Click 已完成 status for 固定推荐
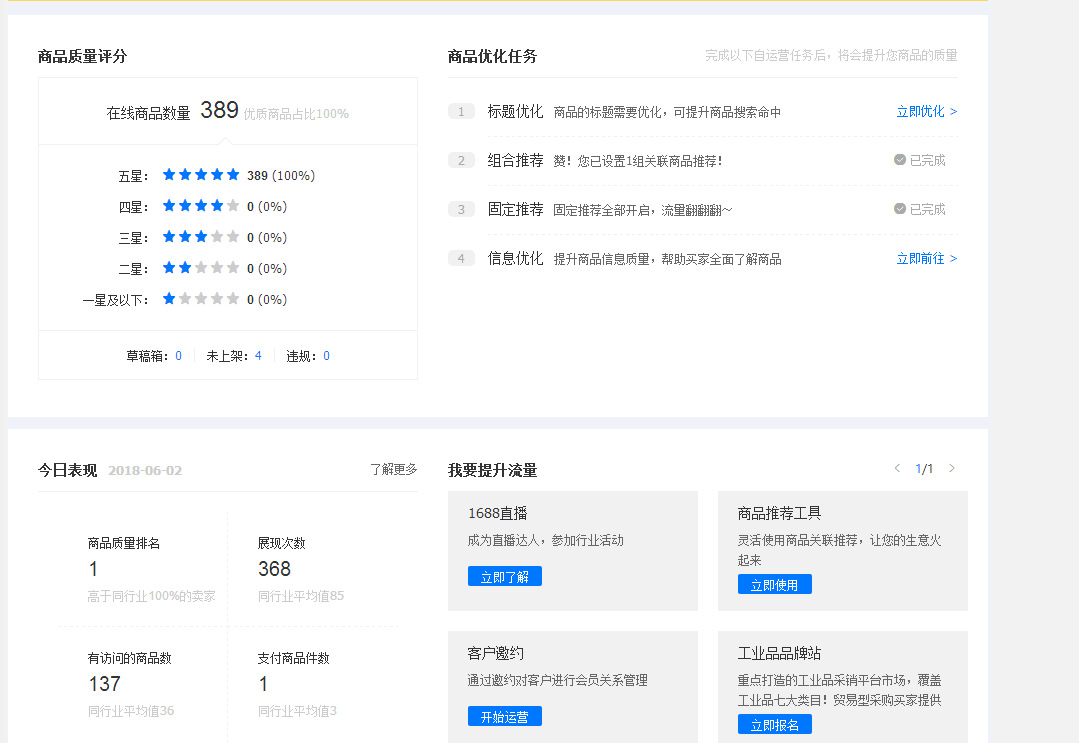Viewport: 1079px width, 743px height. [928, 209]
